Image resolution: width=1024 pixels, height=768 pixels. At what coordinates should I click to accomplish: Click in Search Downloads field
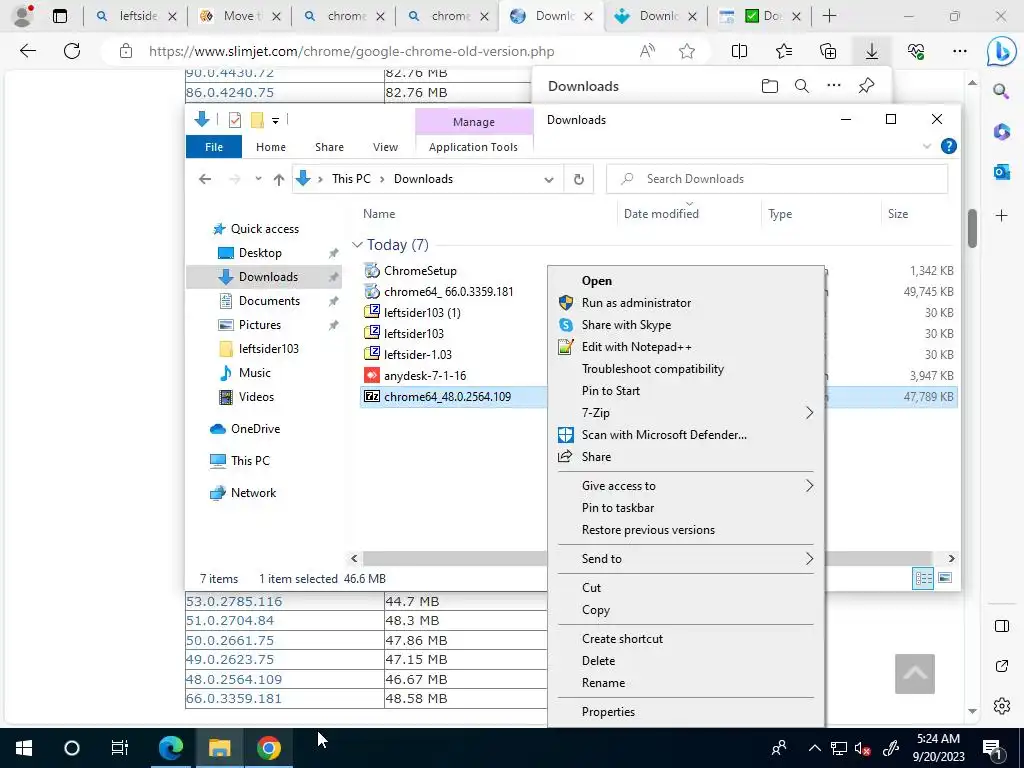click(x=777, y=179)
